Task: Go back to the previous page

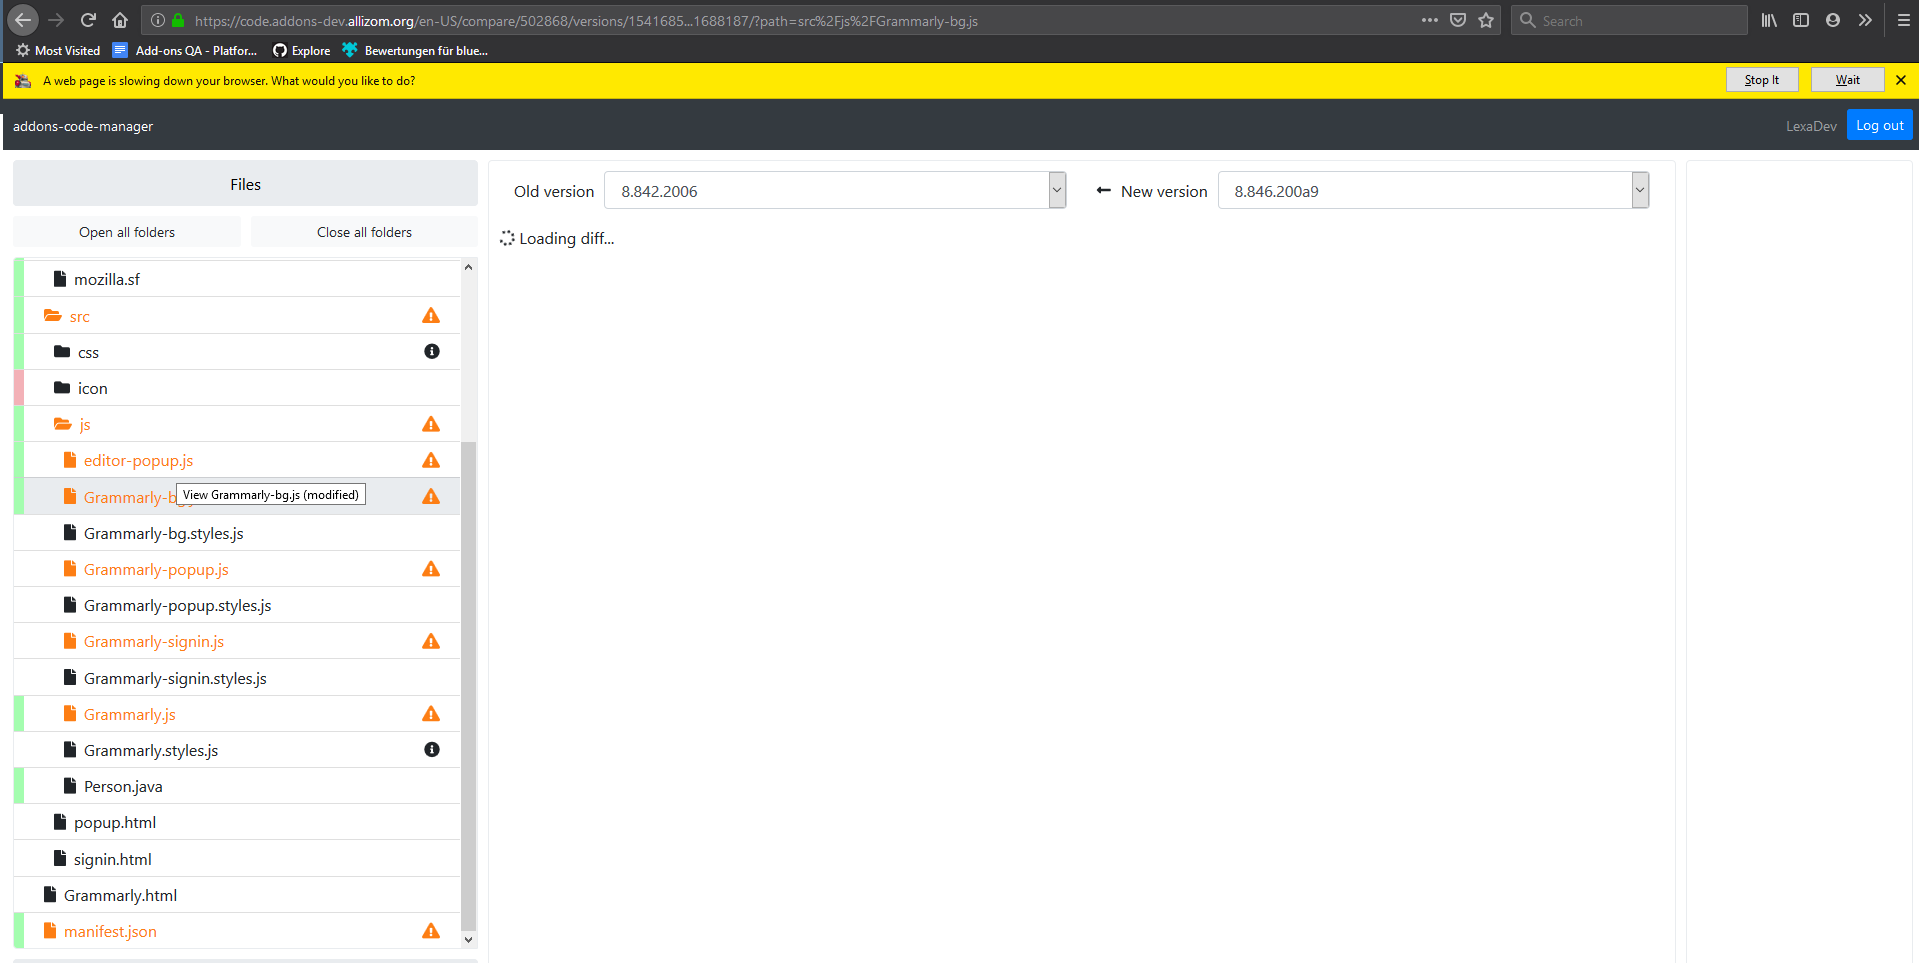Action: (x=23, y=20)
